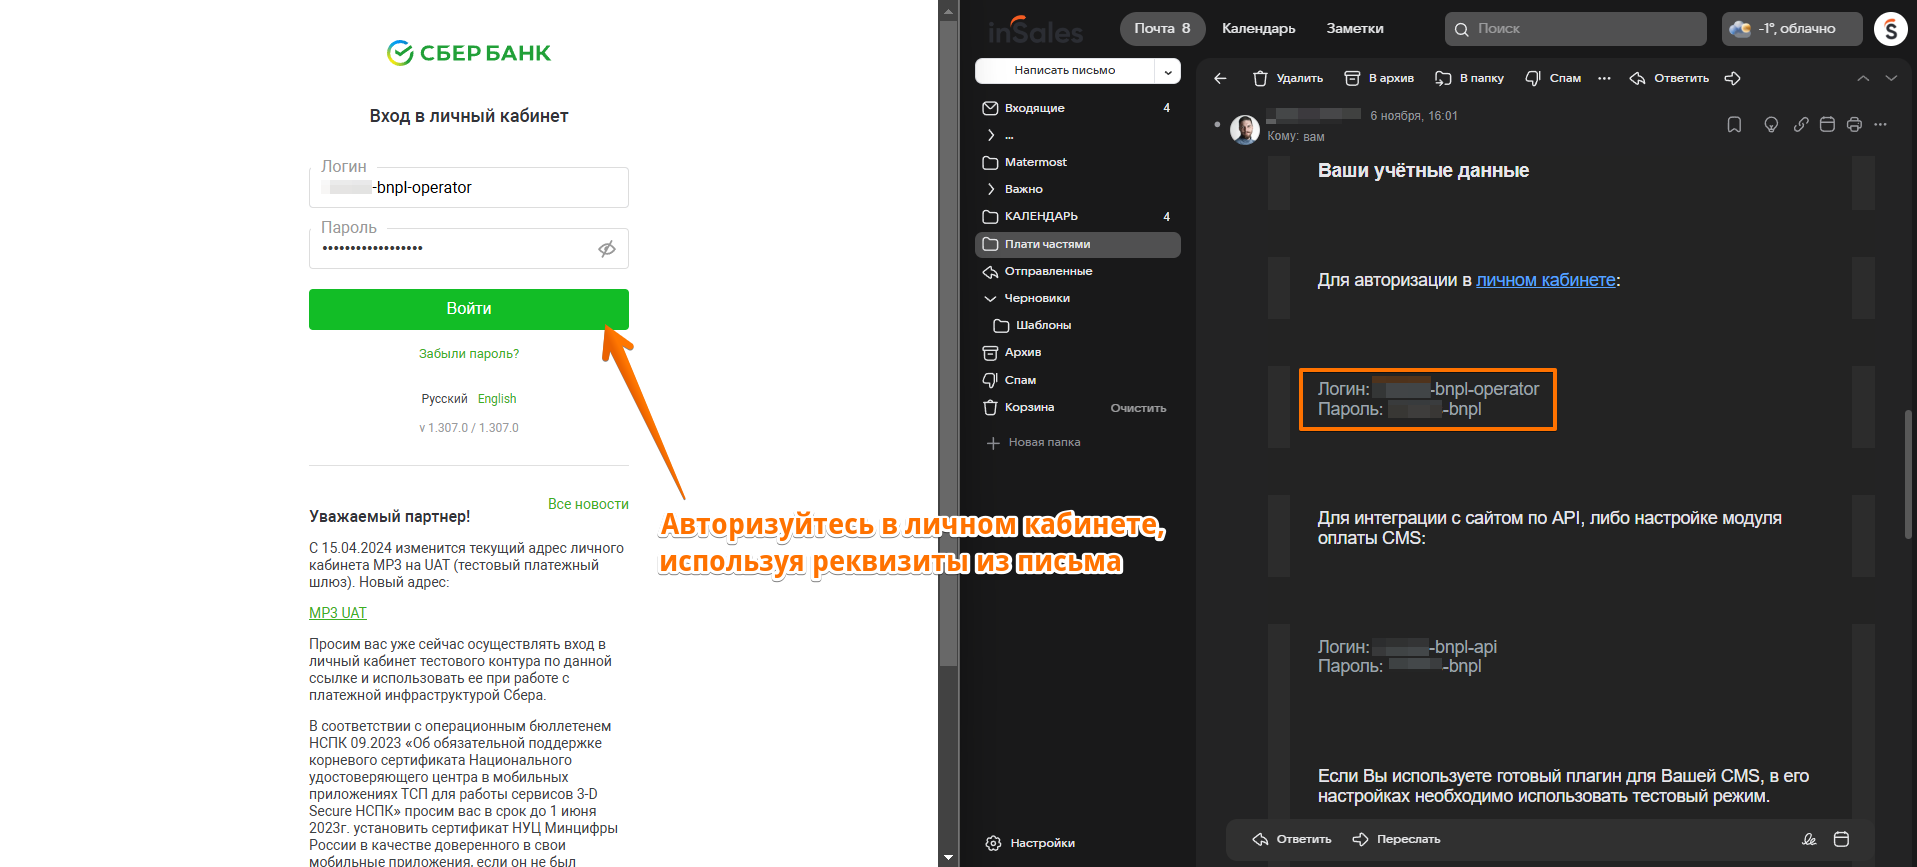Viewport: 1917px width, 867px height.
Task: Open the sender's avatar photo
Action: click(1245, 129)
